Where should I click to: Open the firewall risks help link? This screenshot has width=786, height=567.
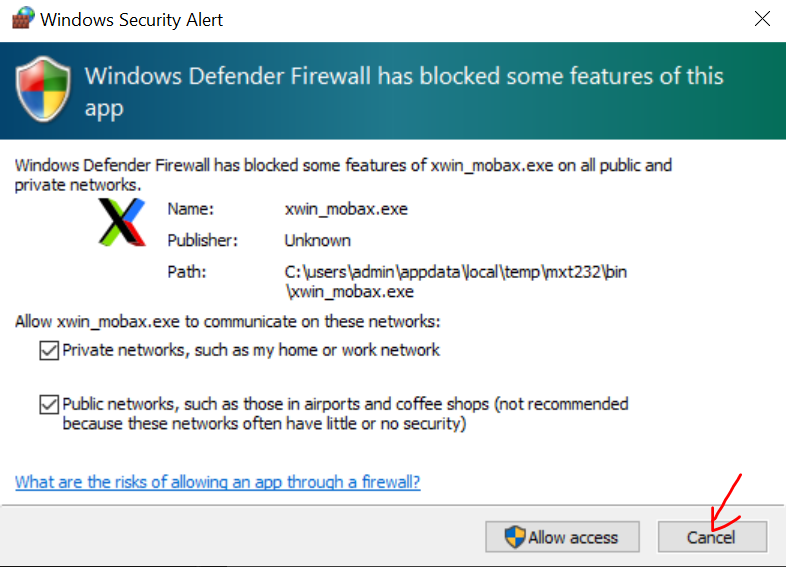click(217, 482)
